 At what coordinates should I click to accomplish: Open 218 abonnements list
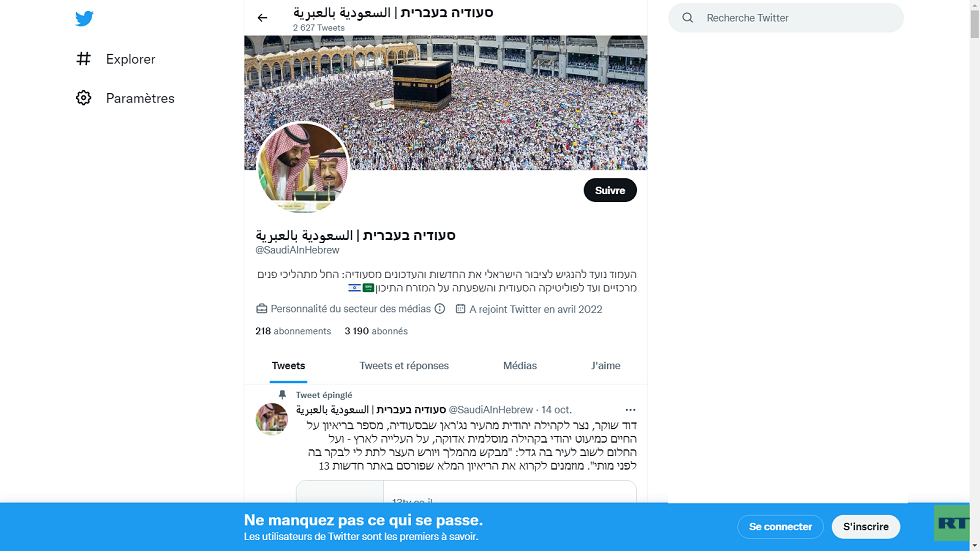point(293,331)
